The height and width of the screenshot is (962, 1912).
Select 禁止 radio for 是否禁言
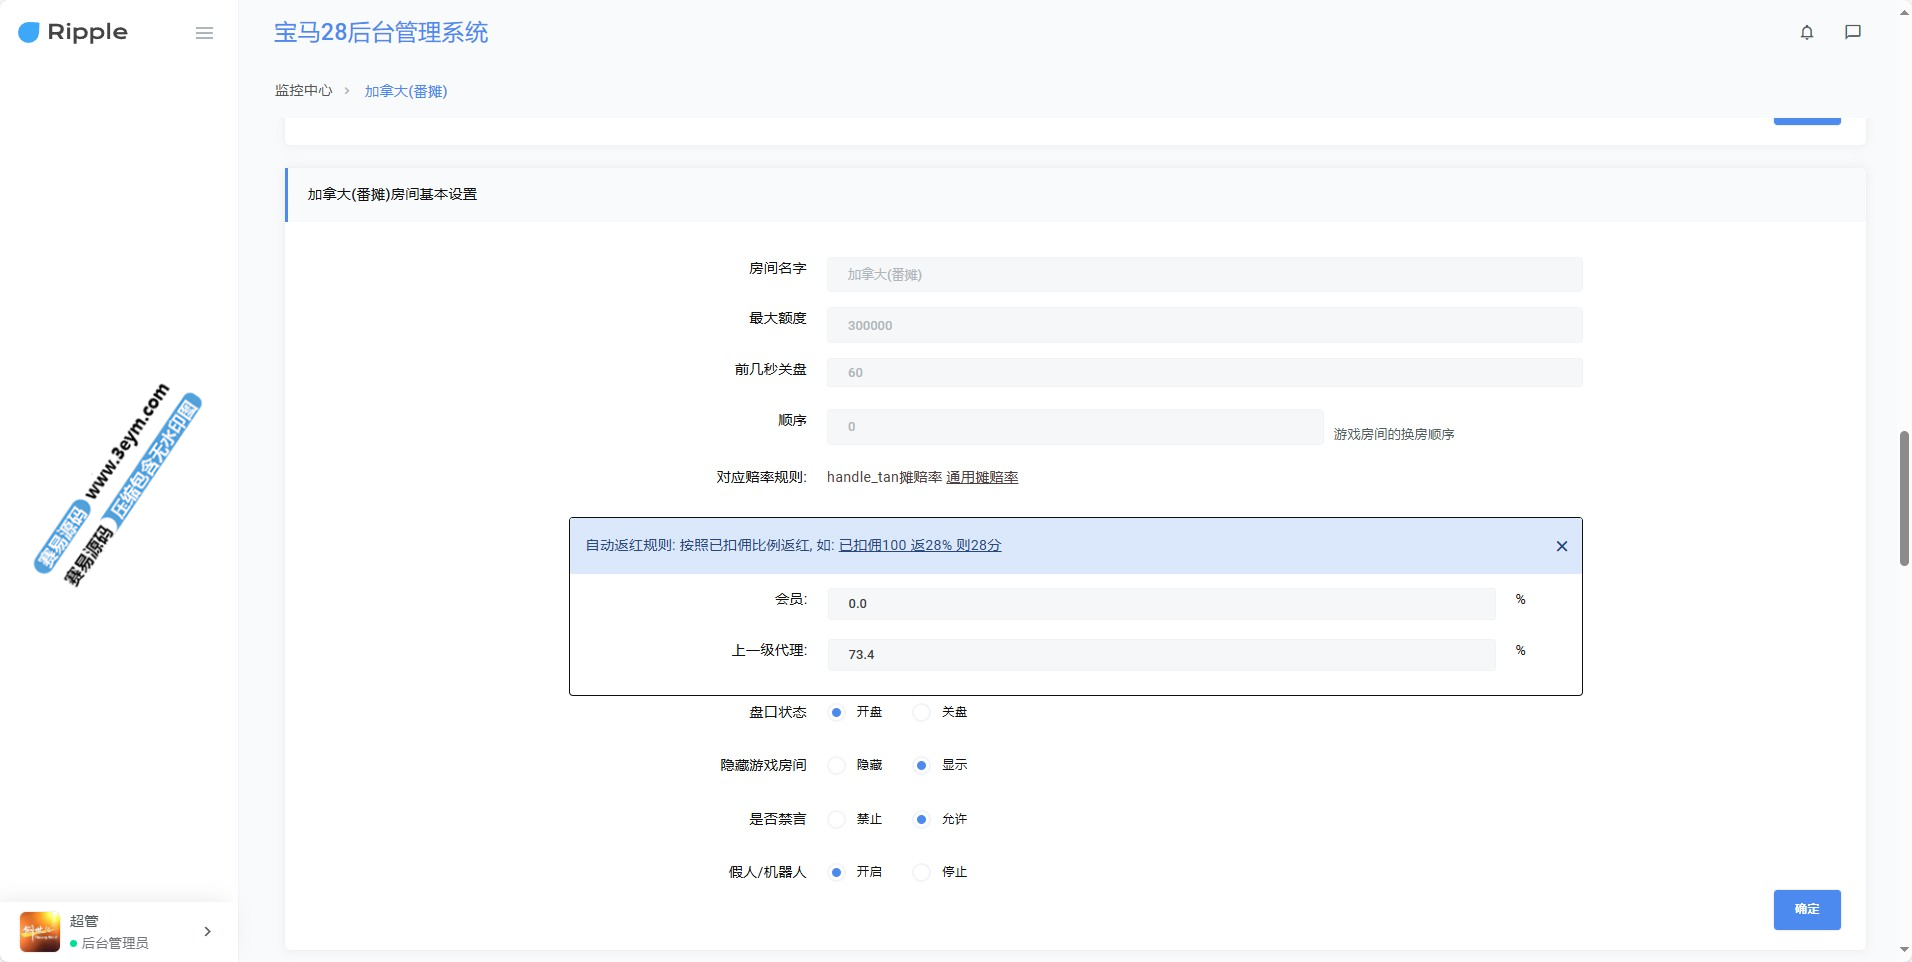point(837,819)
